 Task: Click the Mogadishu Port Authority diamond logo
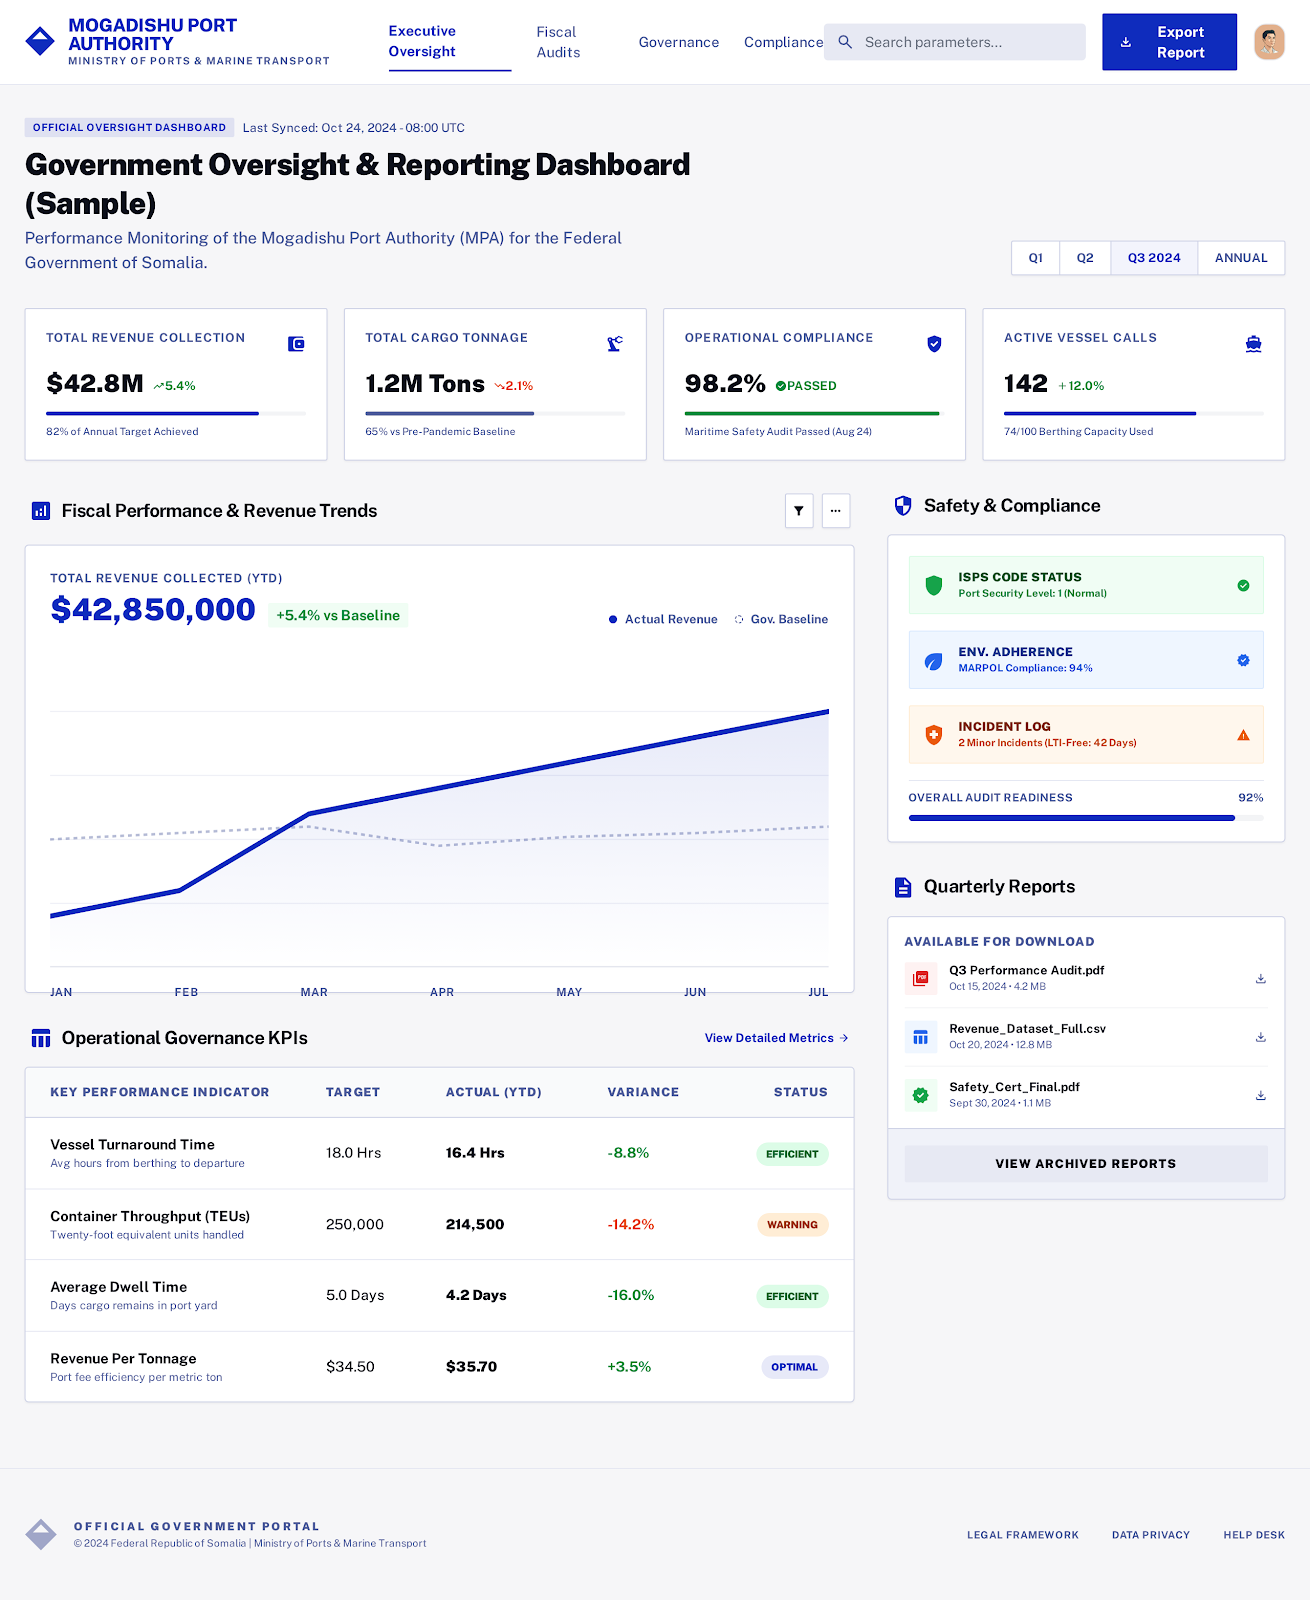[x=40, y=42]
